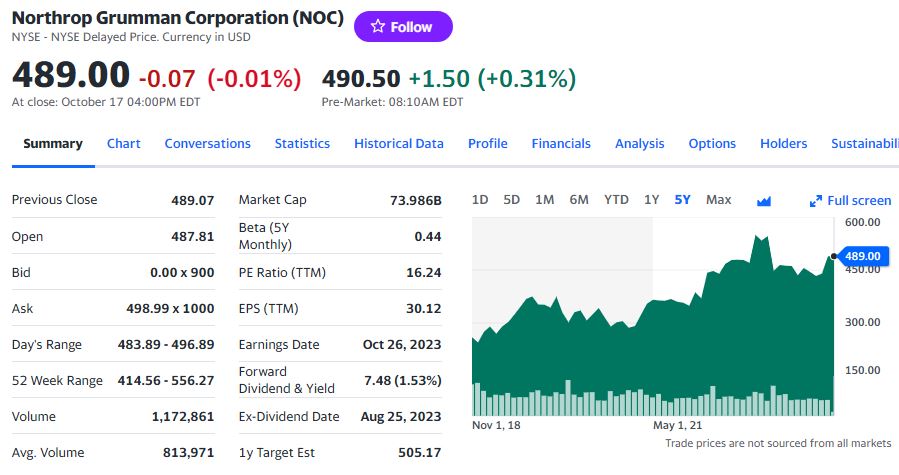View the Historical Data tab
899x475 pixels.
click(398, 143)
